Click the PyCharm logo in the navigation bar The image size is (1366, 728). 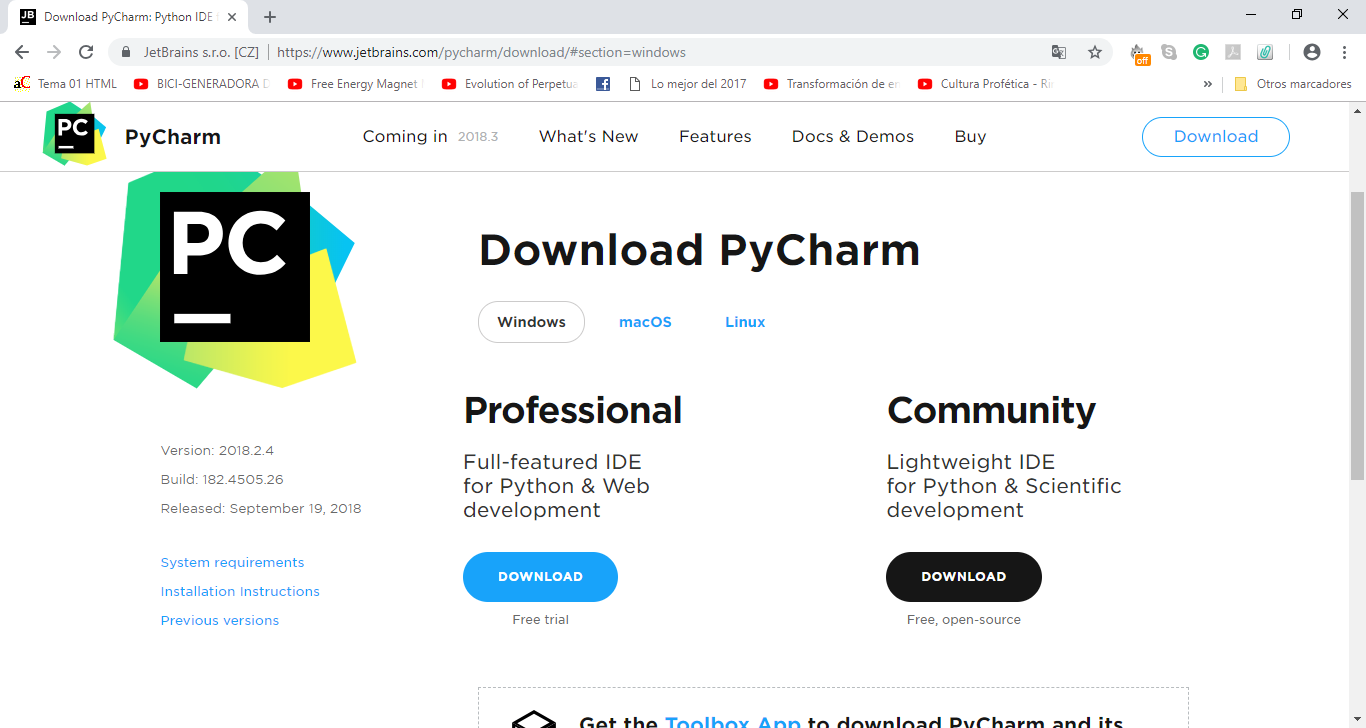[74, 134]
